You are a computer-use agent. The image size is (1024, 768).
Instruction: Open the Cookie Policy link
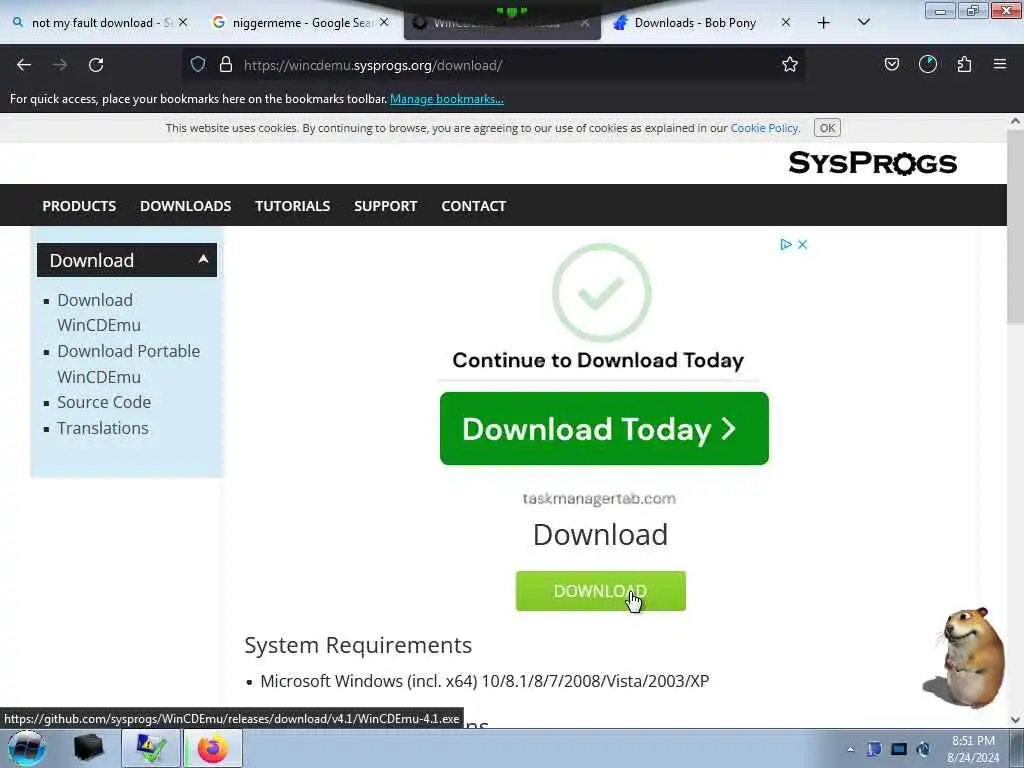click(x=764, y=128)
